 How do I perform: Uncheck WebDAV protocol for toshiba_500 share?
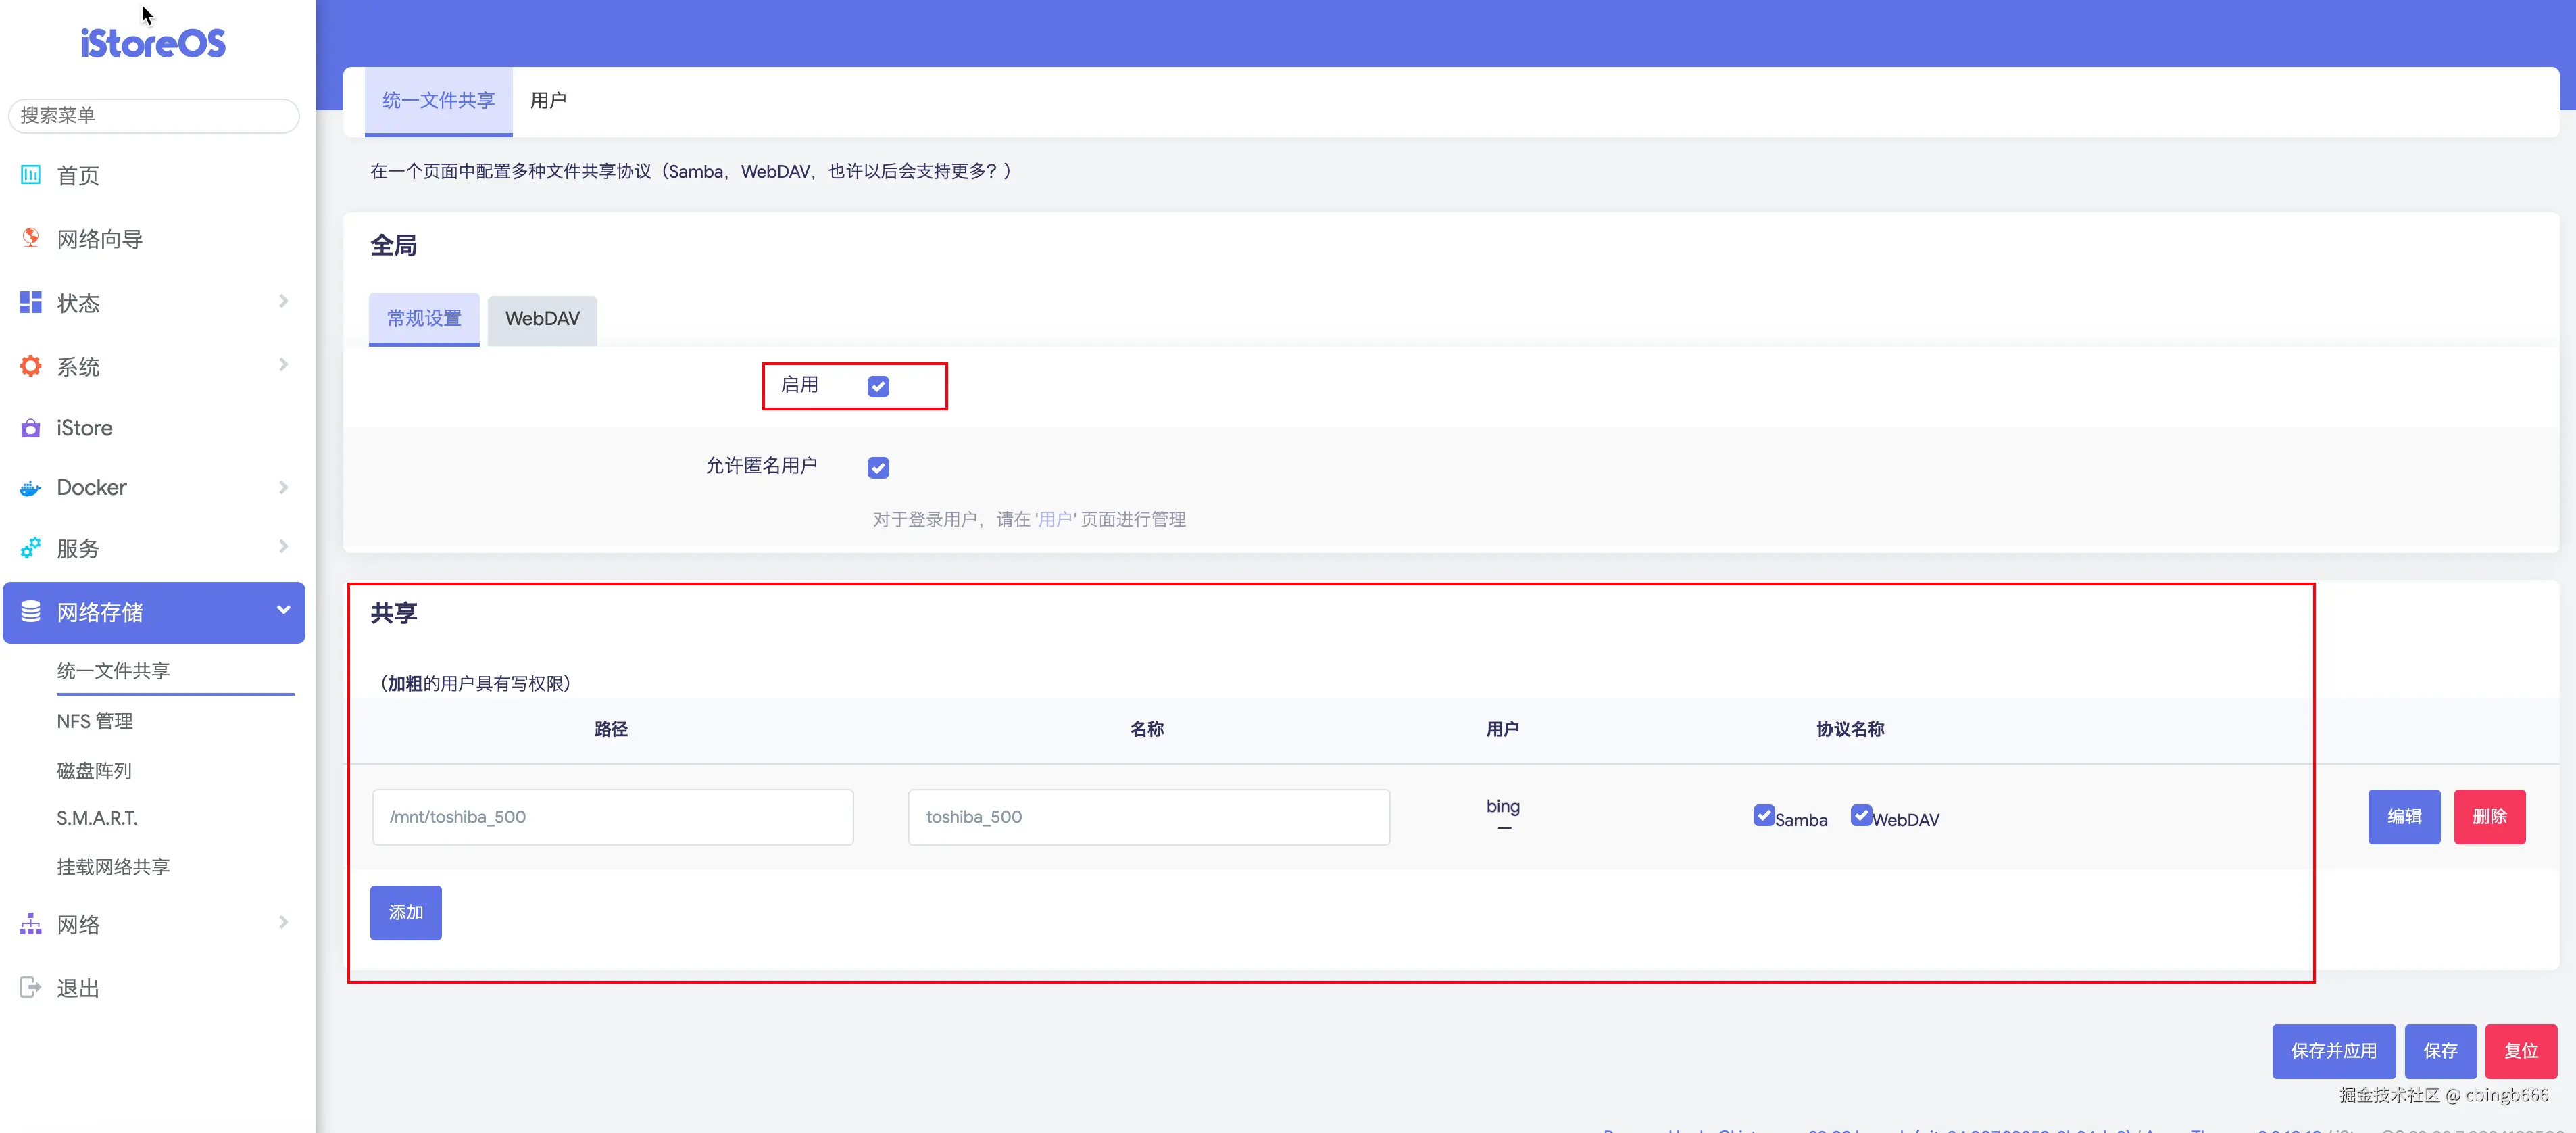pos(1861,815)
